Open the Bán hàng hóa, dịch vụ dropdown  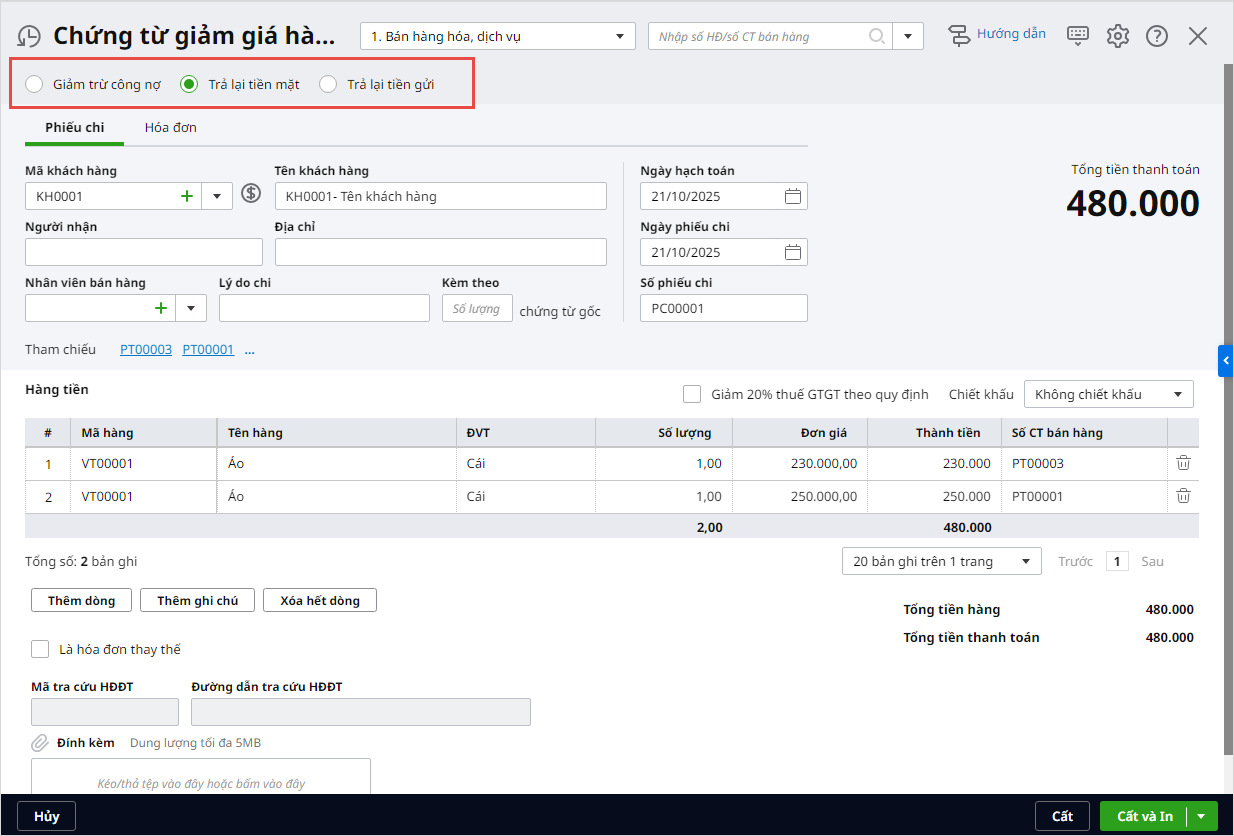[x=497, y=37]
